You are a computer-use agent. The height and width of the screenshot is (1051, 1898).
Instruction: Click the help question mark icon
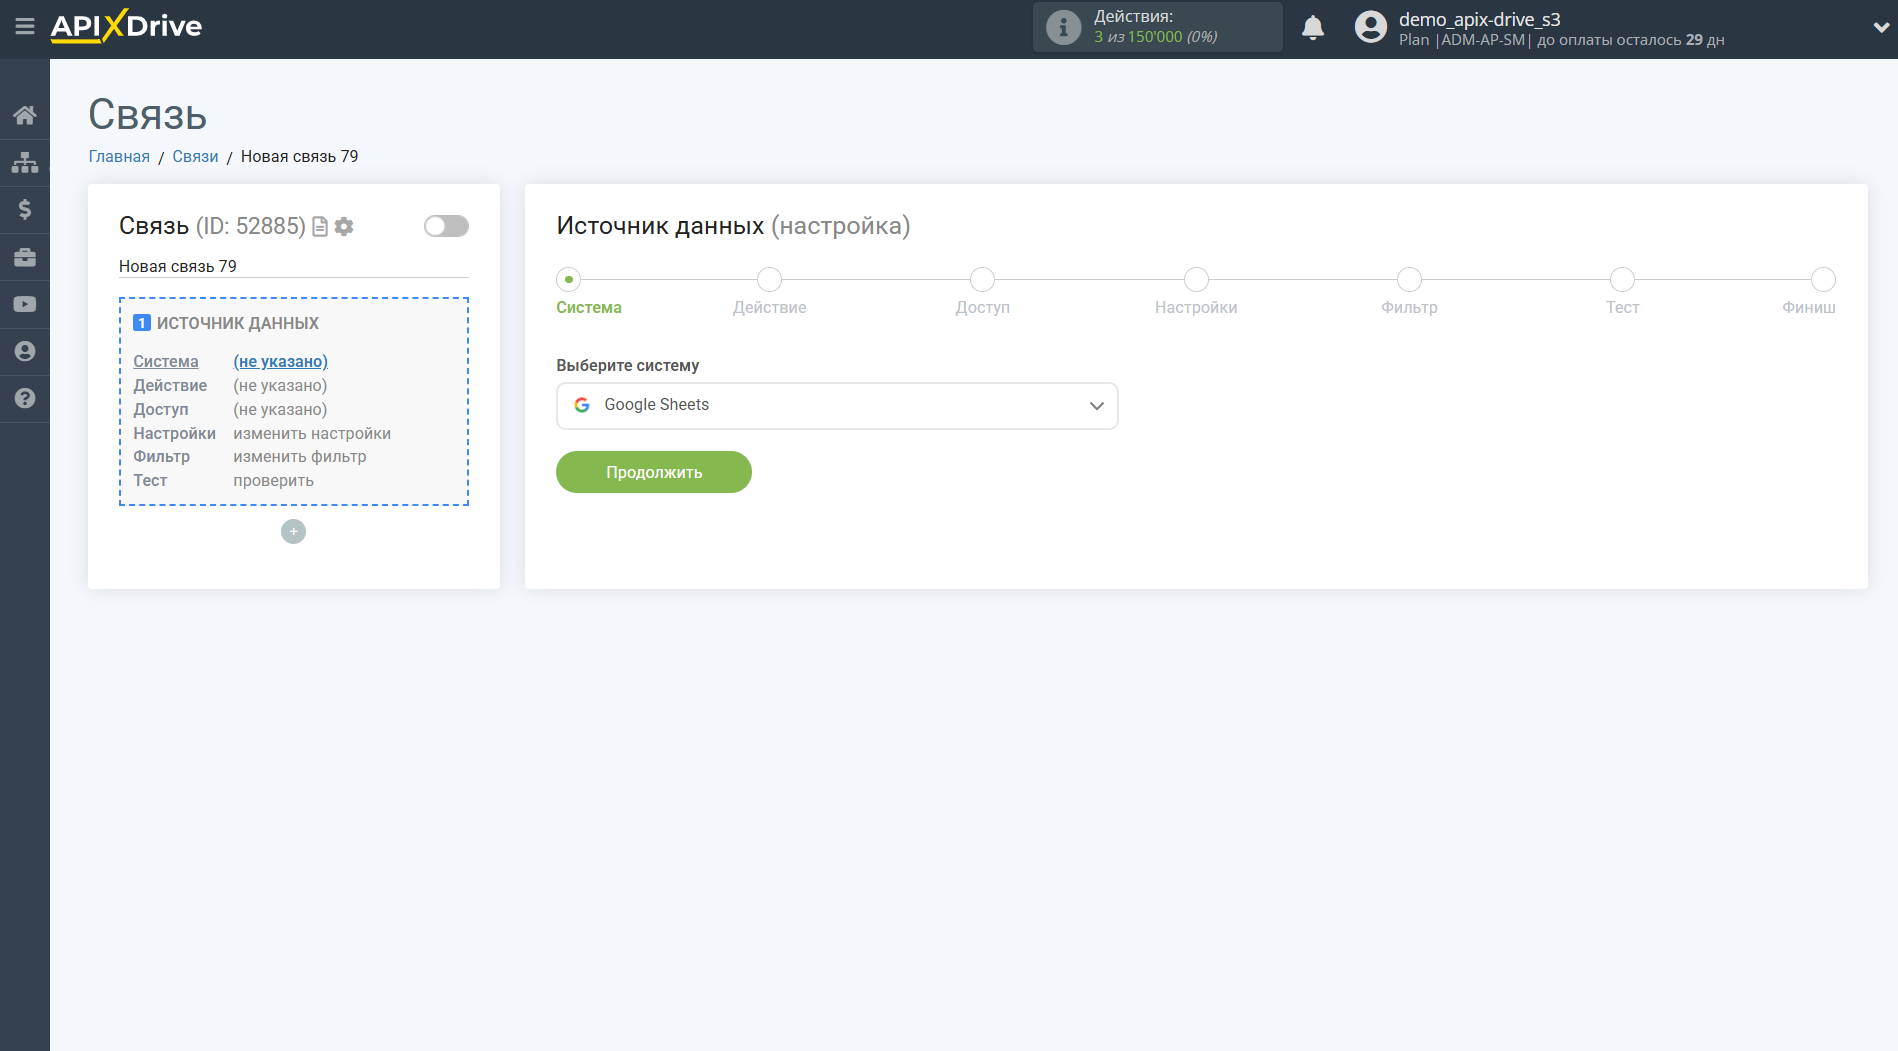point(25,398)
